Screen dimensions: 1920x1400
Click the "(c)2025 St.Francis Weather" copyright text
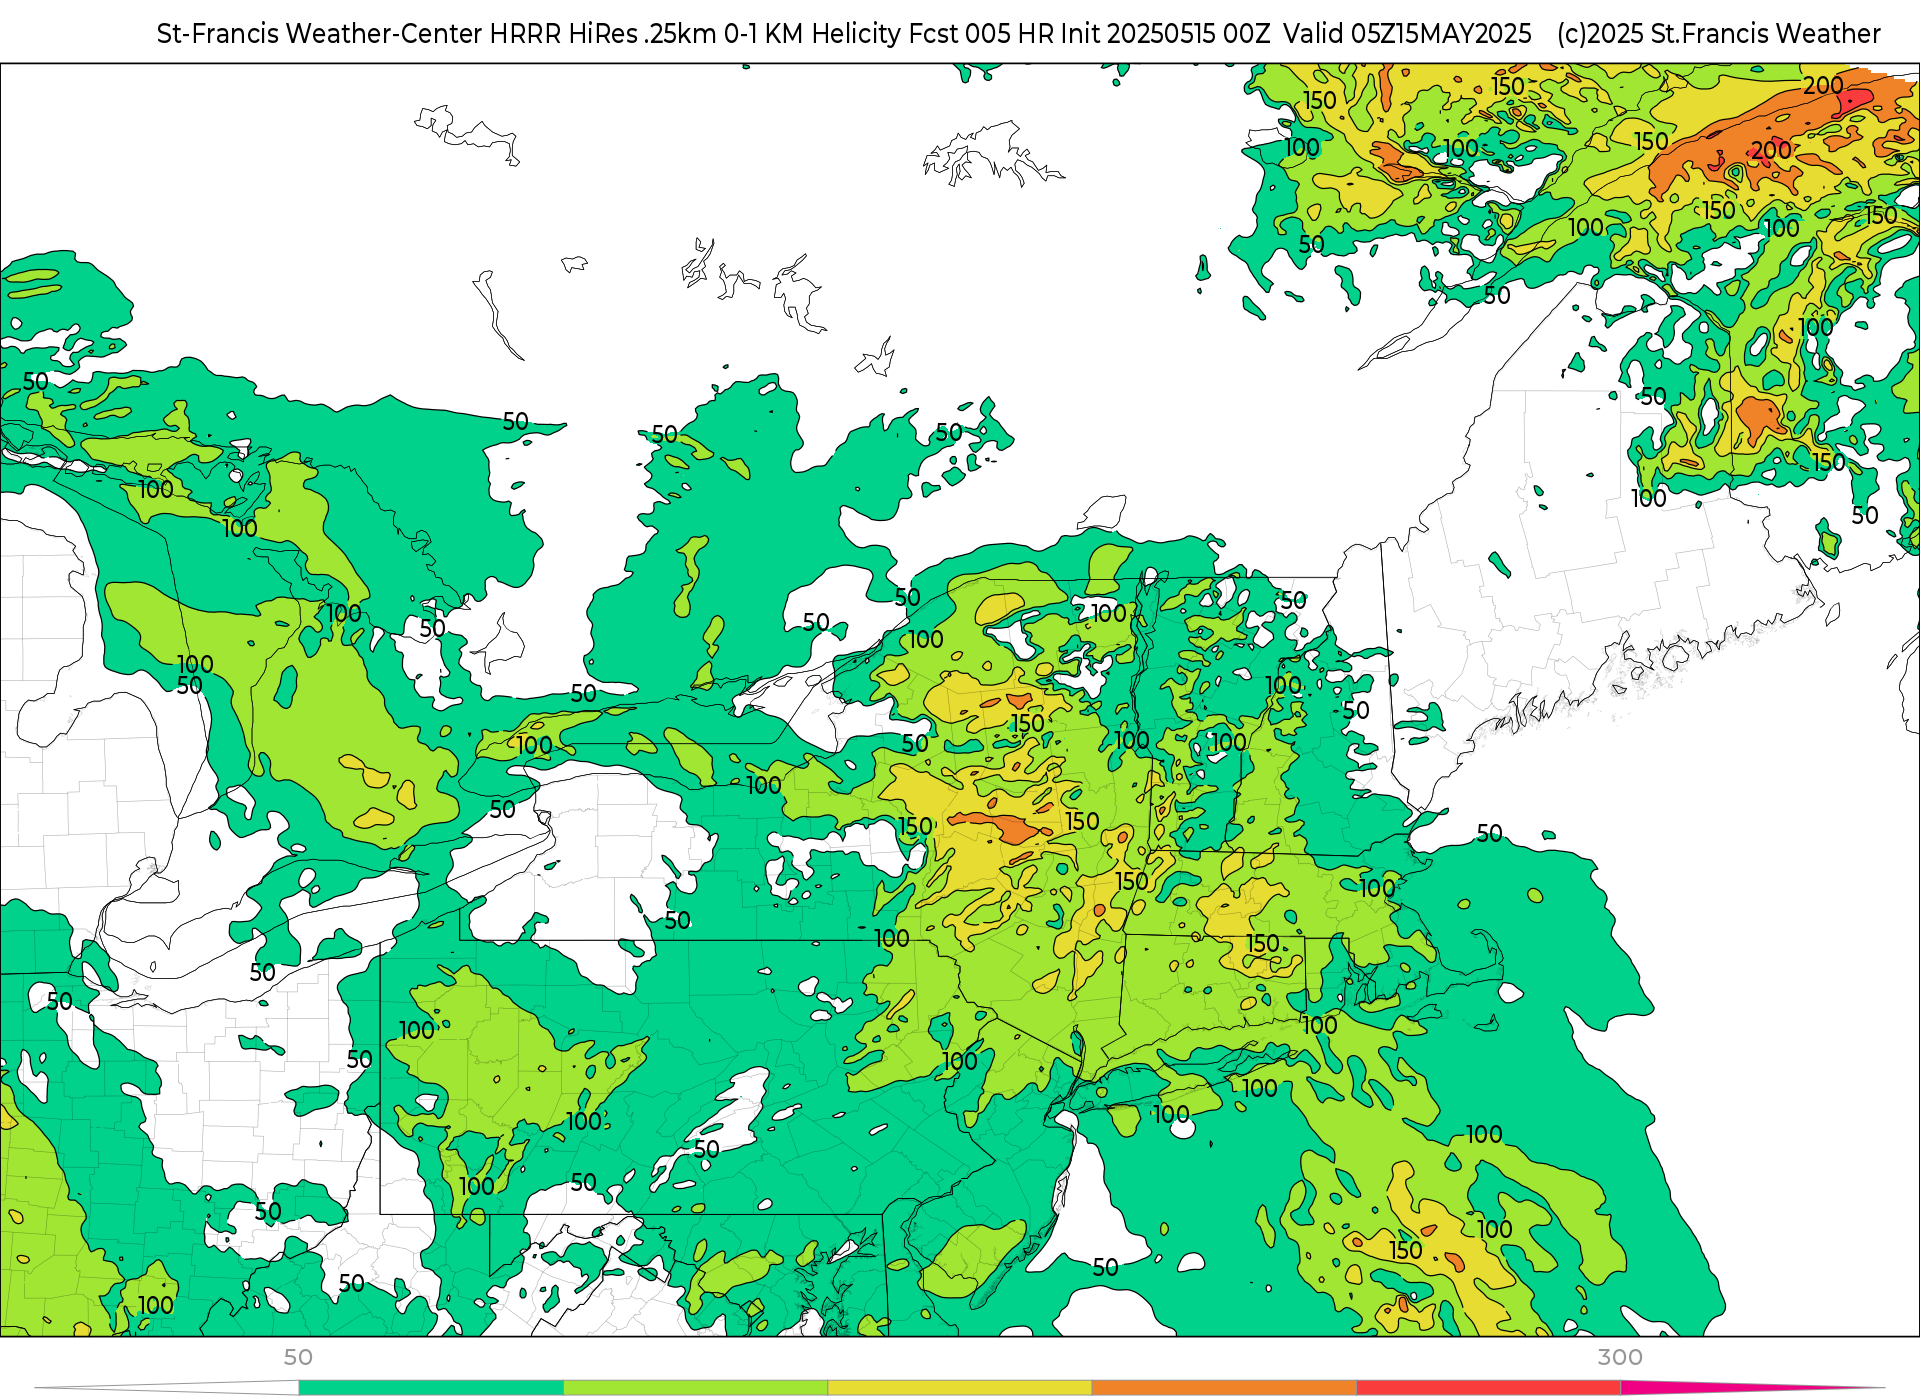[x=1719, y=34]
